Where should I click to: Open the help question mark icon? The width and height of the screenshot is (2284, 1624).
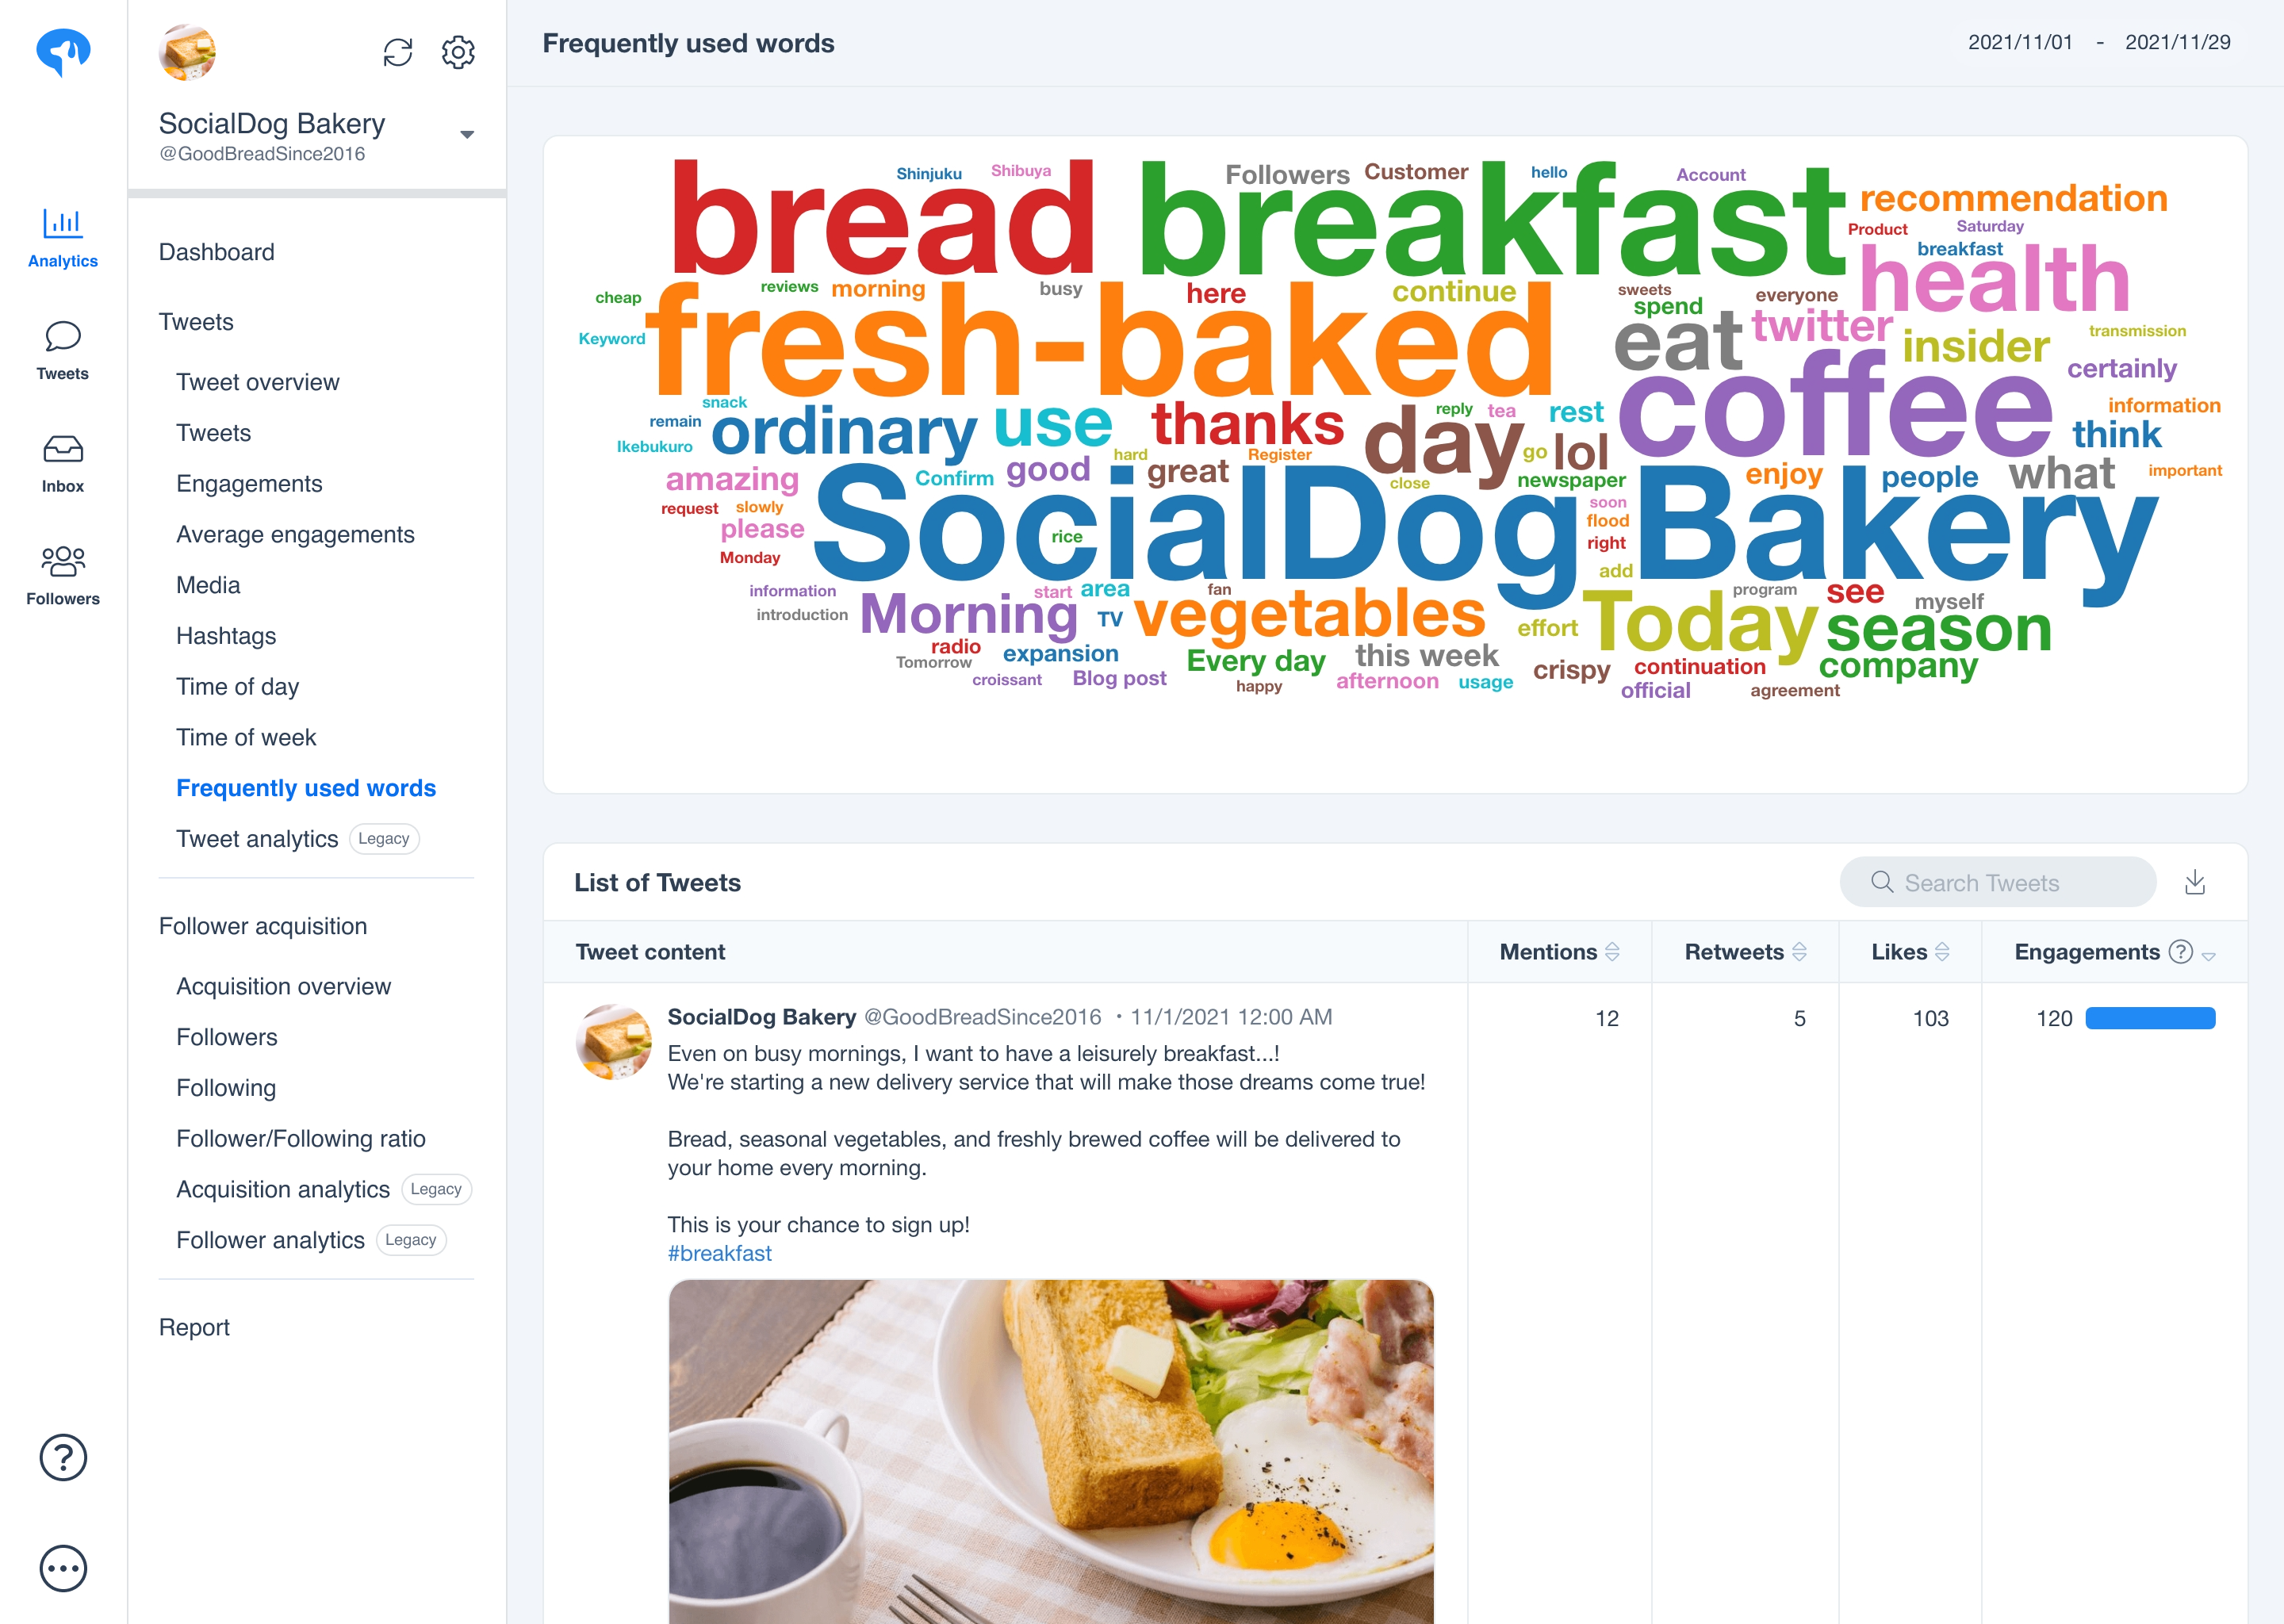coord(62,1458)
